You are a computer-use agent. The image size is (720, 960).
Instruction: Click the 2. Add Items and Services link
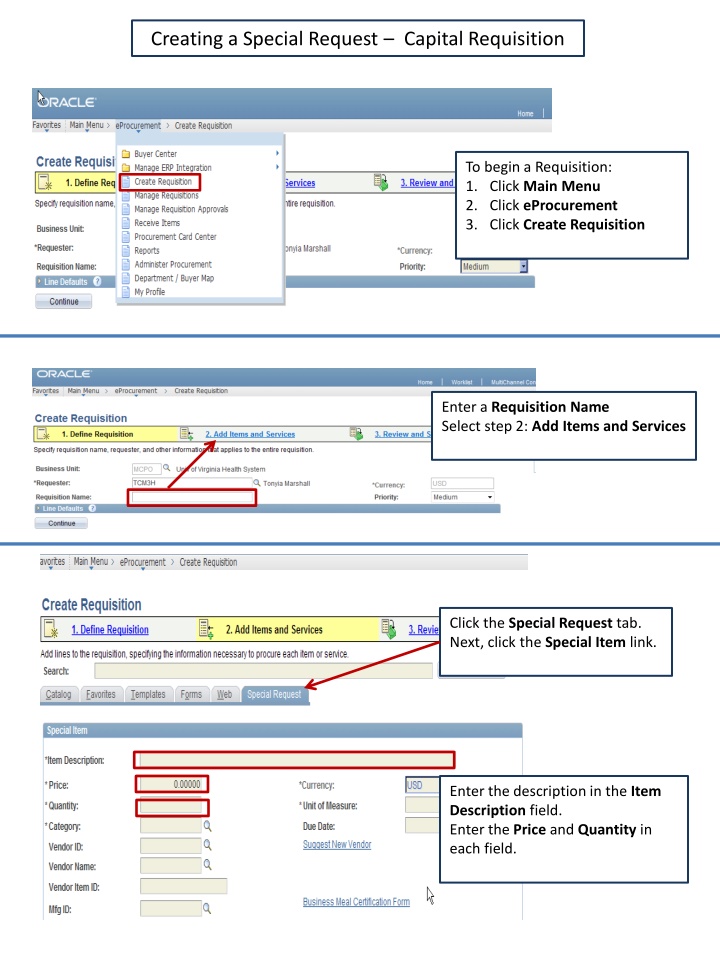point(250,434)
